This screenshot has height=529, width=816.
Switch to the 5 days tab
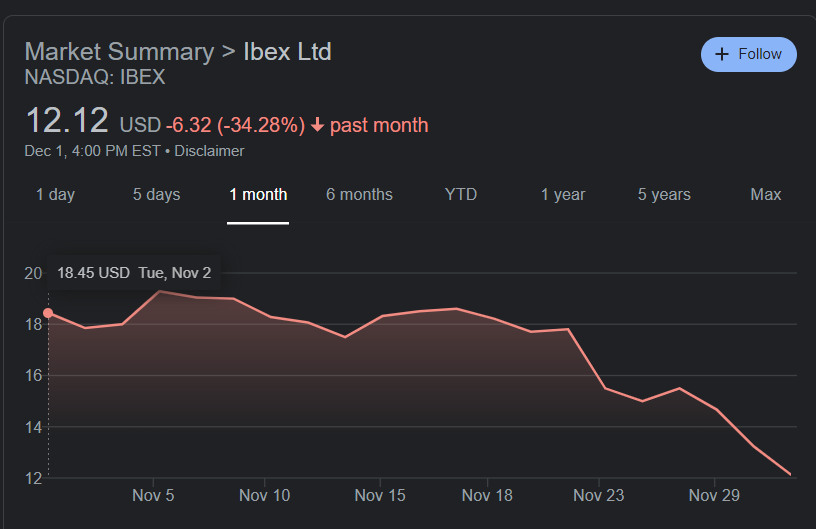(156, 195)
